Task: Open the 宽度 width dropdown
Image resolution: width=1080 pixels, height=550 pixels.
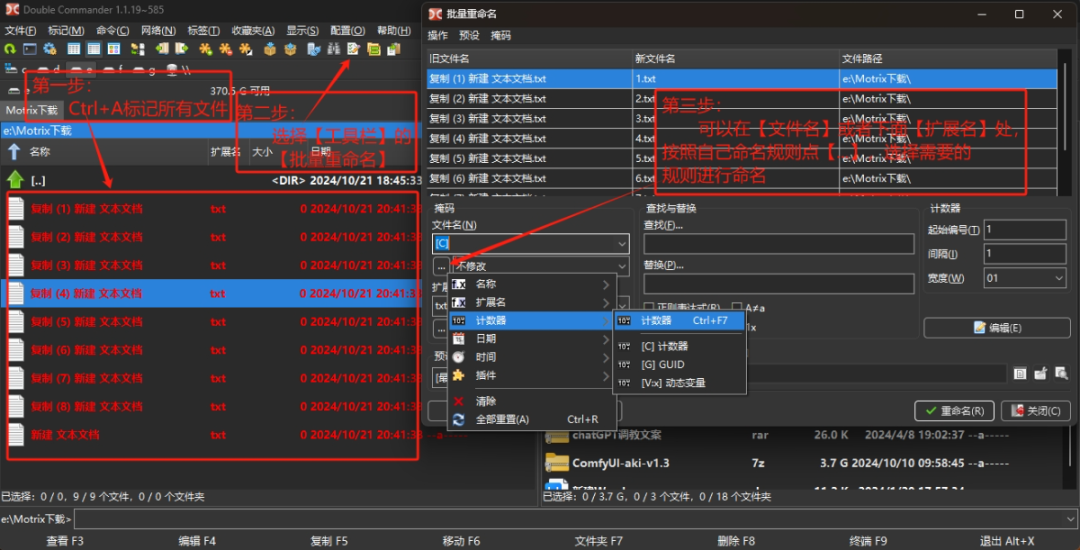Action: pyautogui.click(x=1026, y=278)
